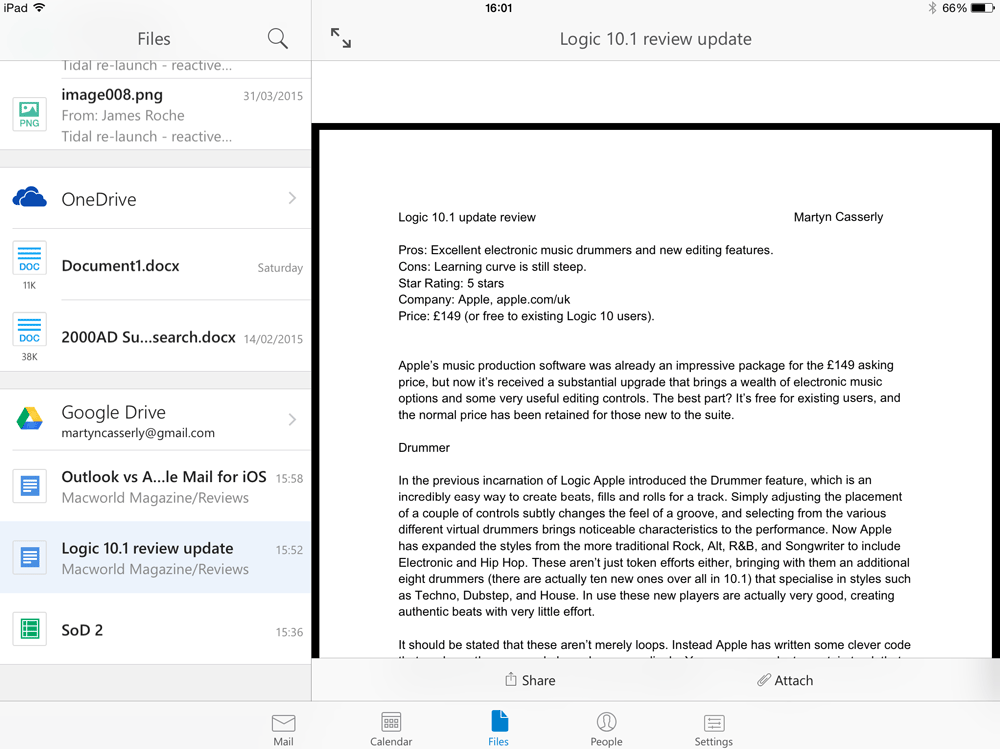Image resolution: width=1000 pixels, height=749 pixels.
Task: Click the Files panel title
Action: pyautogui.click(x=154, y=39)
